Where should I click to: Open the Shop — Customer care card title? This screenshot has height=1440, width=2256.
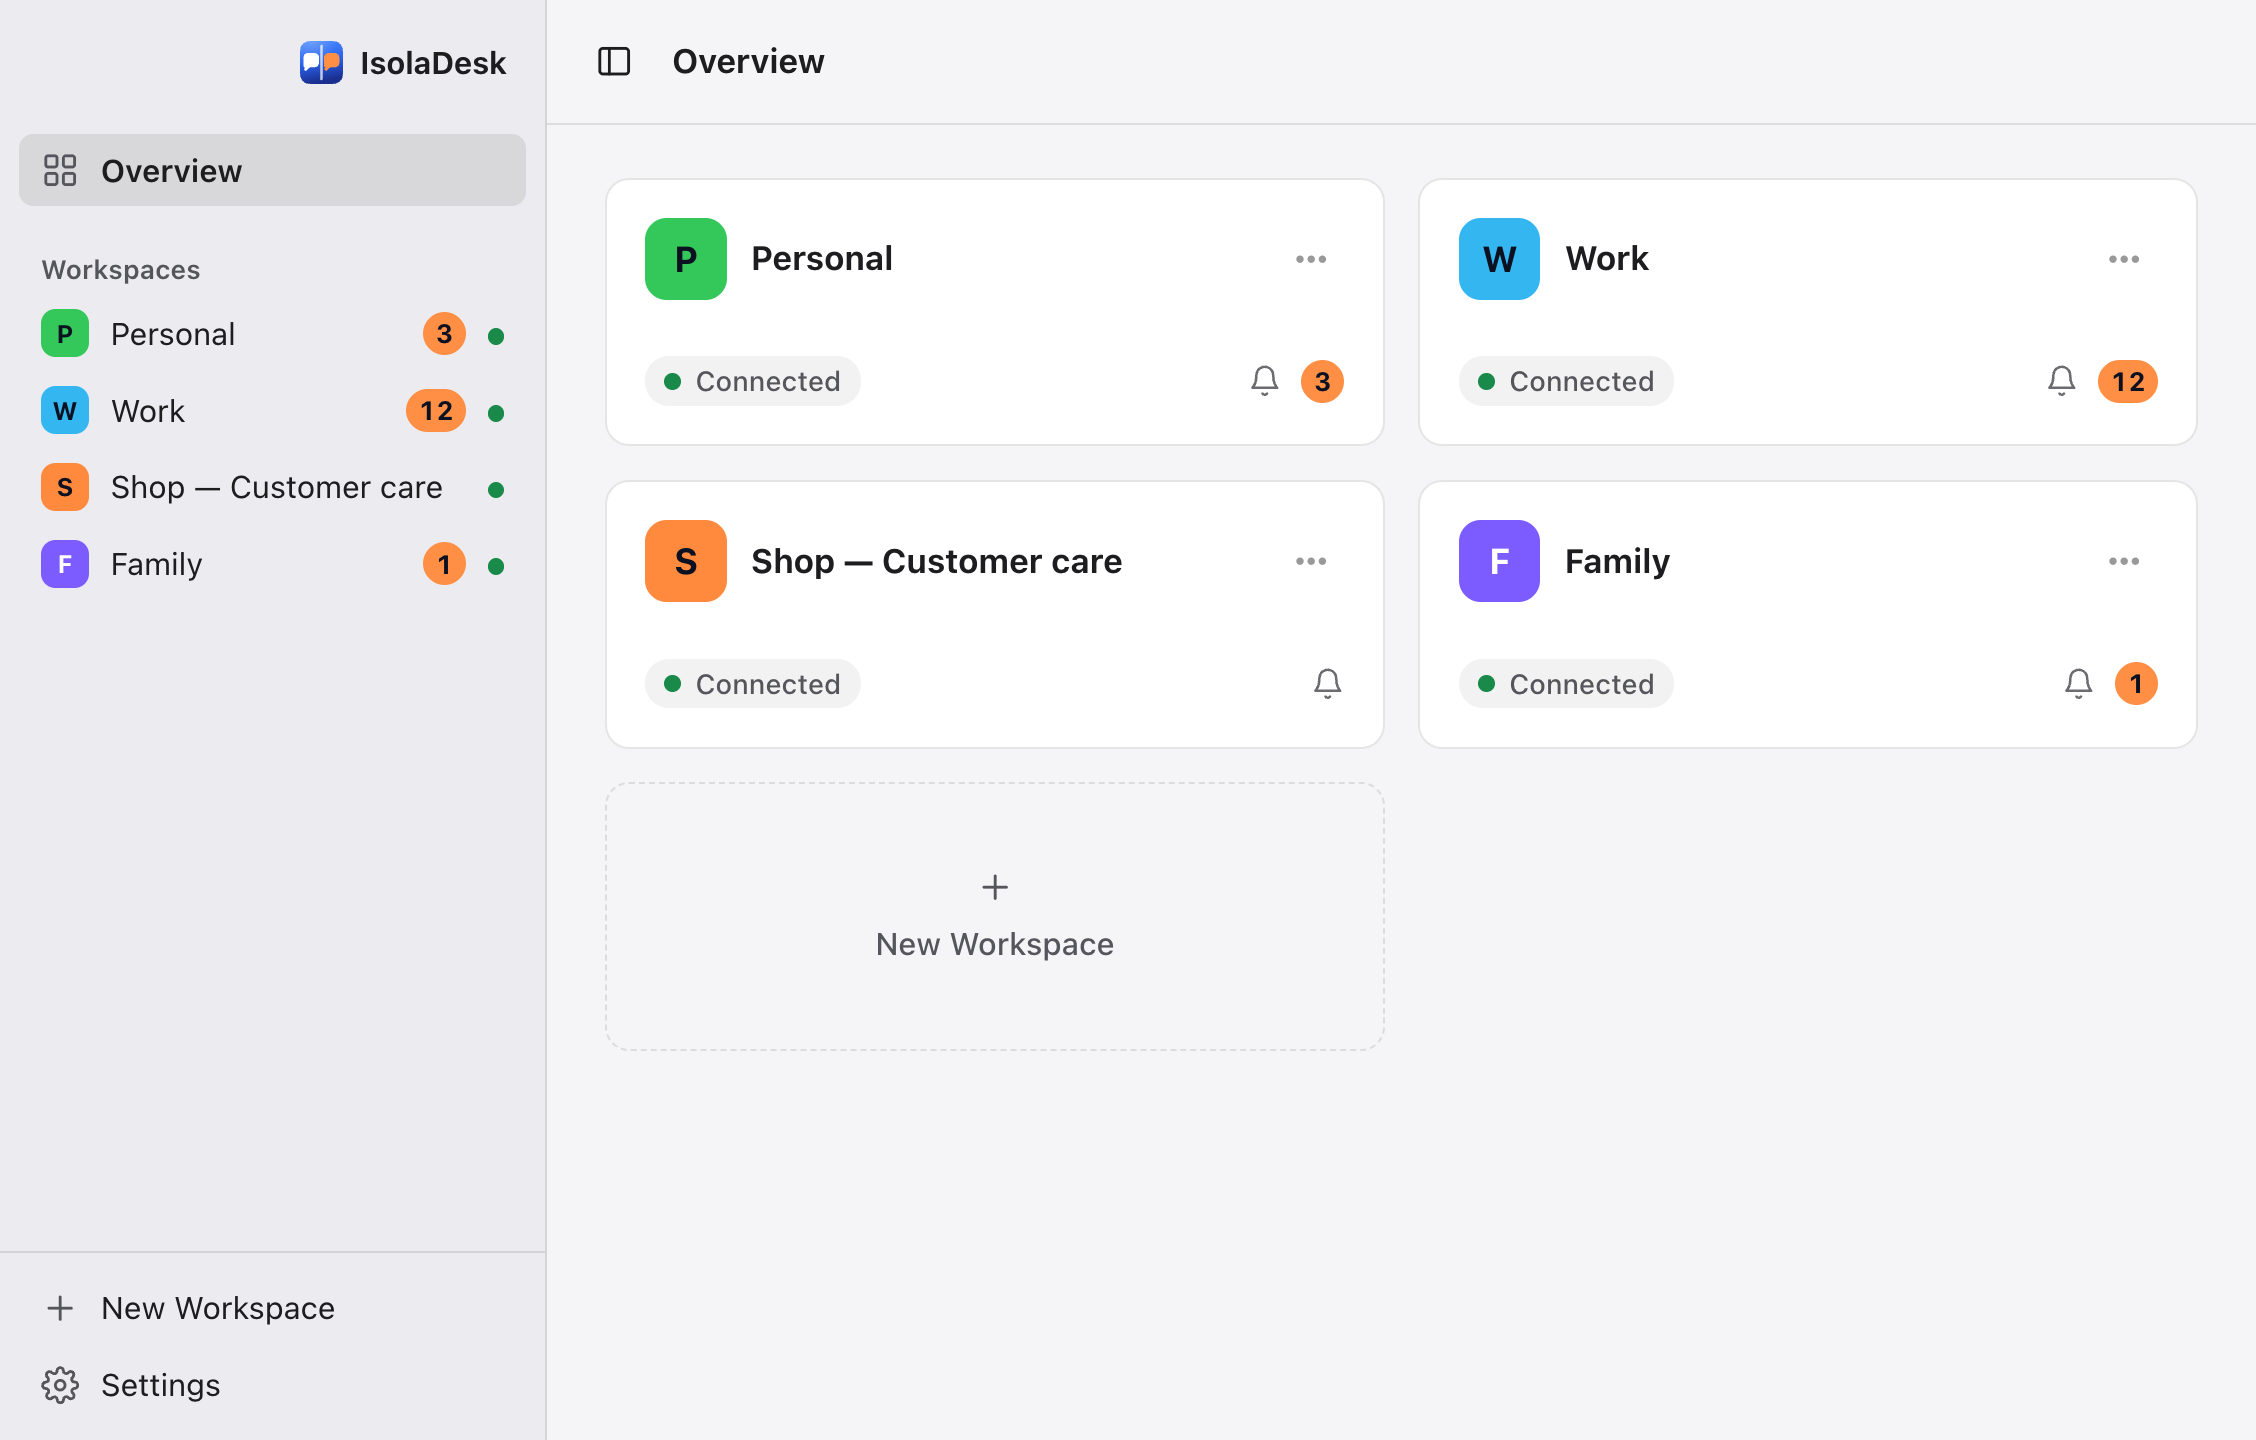[x=937, y=561]
